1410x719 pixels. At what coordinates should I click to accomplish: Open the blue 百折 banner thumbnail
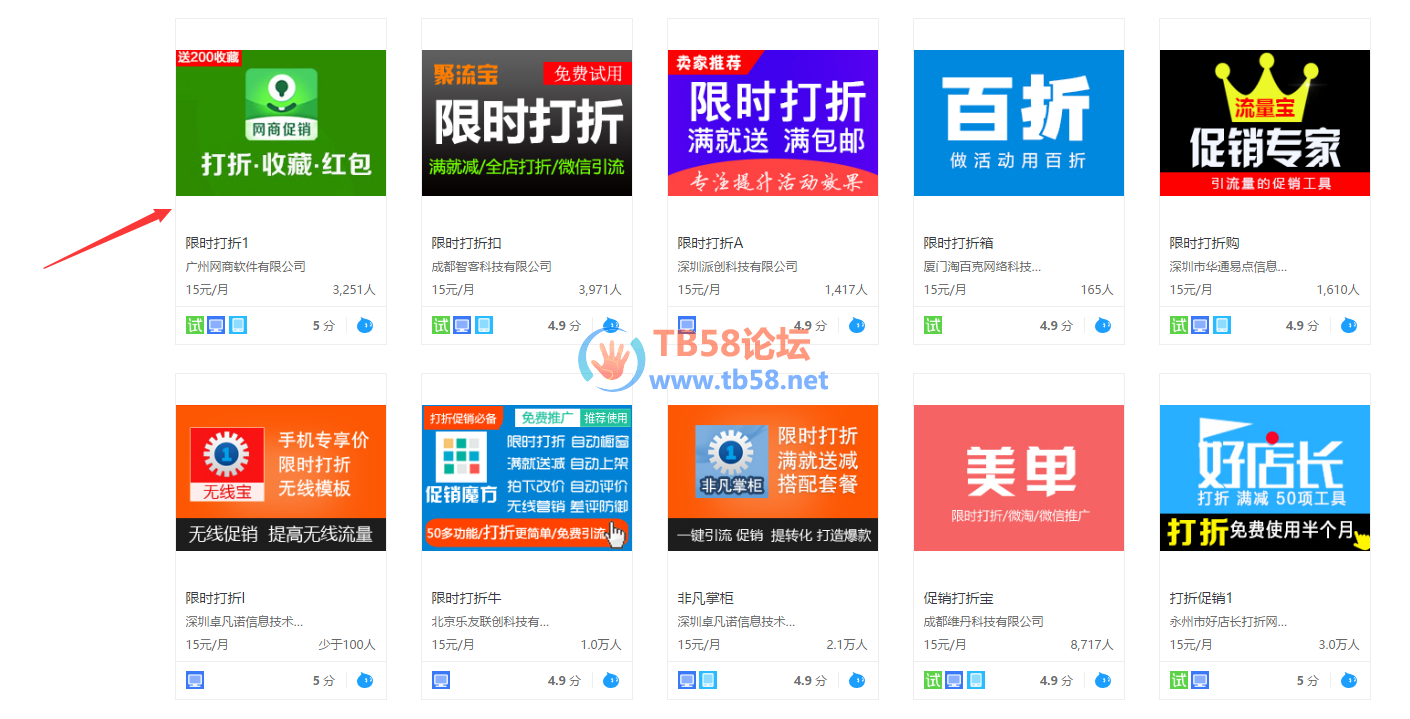tap(1019, 123)
